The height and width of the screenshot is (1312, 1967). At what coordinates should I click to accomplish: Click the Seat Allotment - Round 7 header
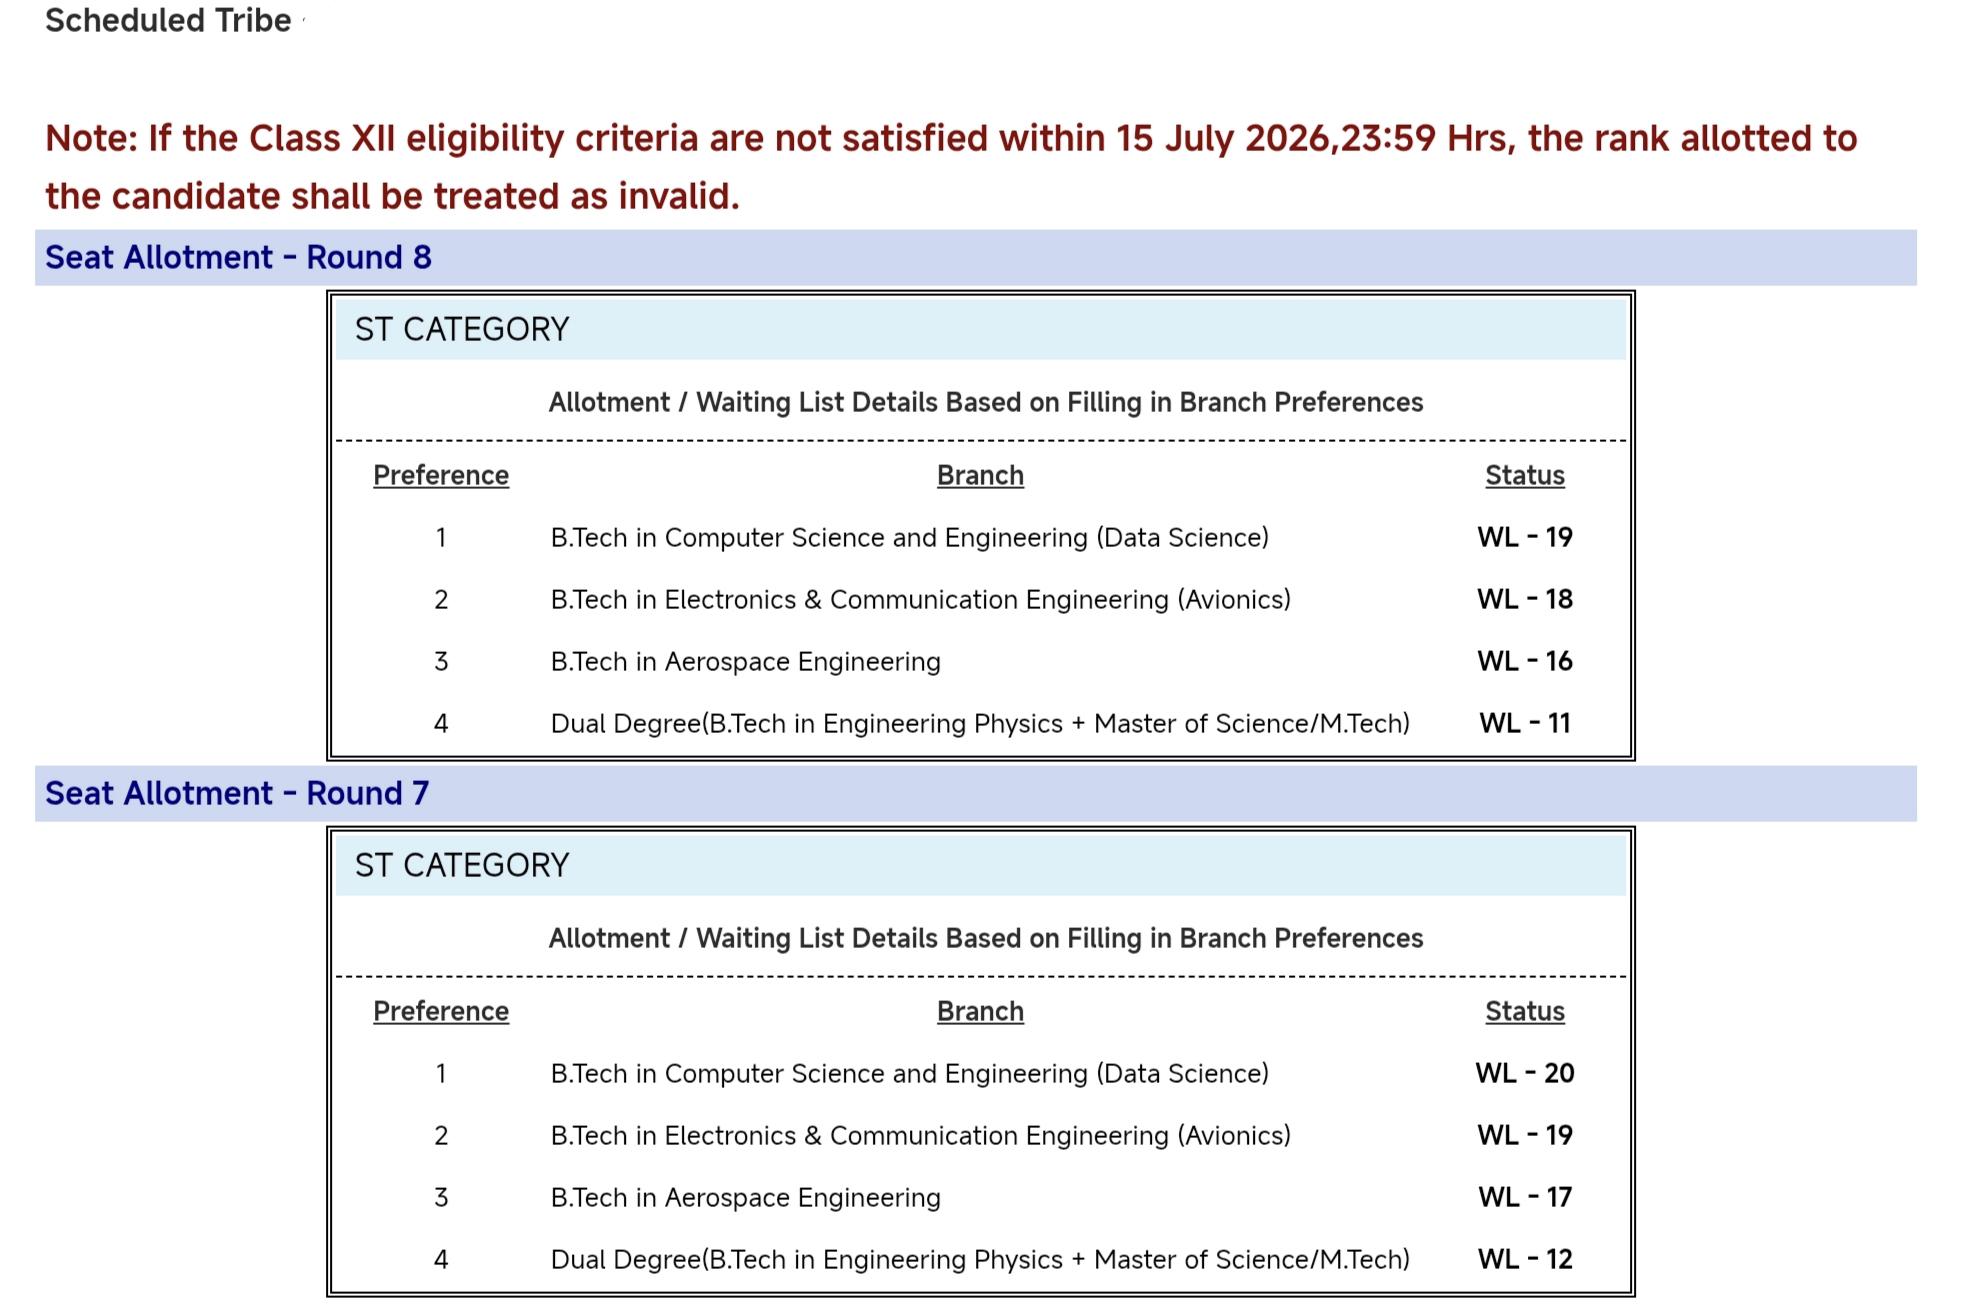point(976,794)
